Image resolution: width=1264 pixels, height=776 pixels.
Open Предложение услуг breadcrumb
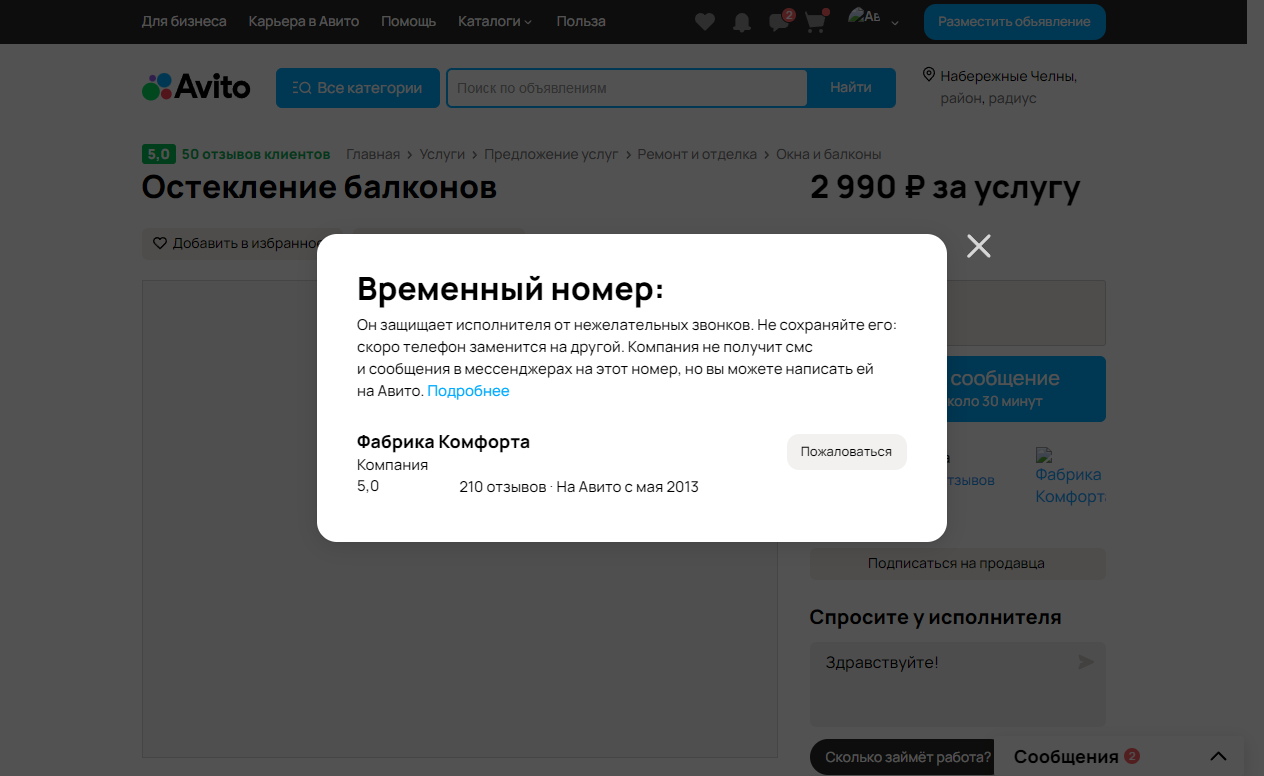551,154
